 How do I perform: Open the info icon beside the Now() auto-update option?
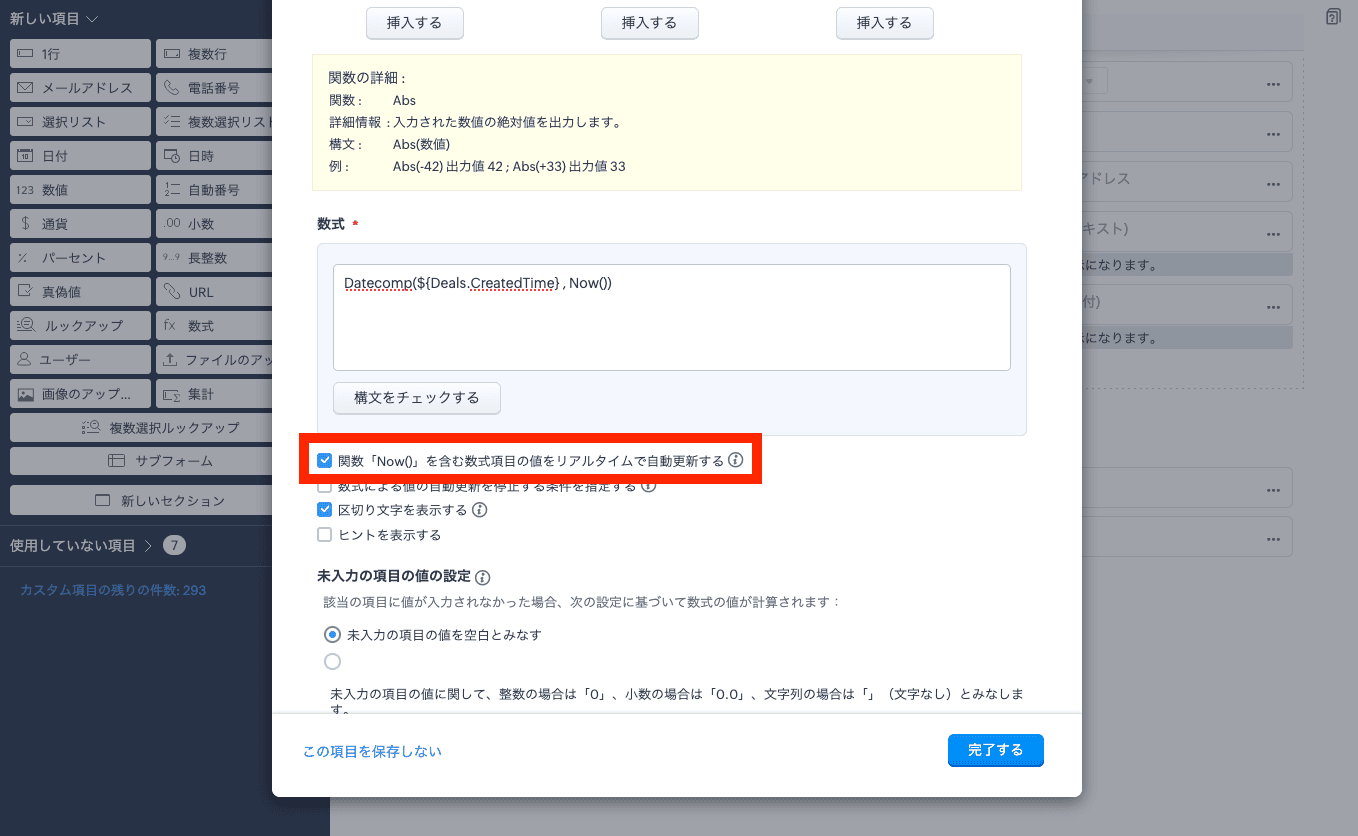click(735, 461)
